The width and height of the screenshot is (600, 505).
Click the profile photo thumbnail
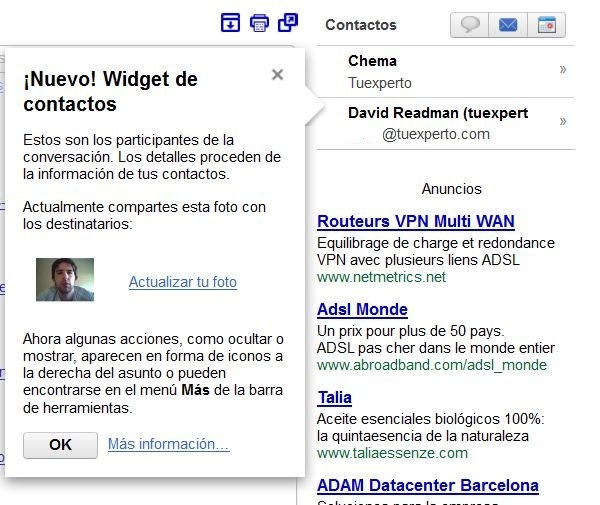(65, 280)
